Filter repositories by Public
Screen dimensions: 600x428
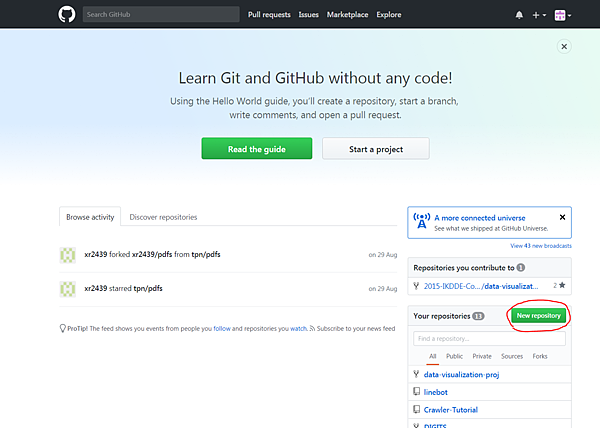pos(454,356)
